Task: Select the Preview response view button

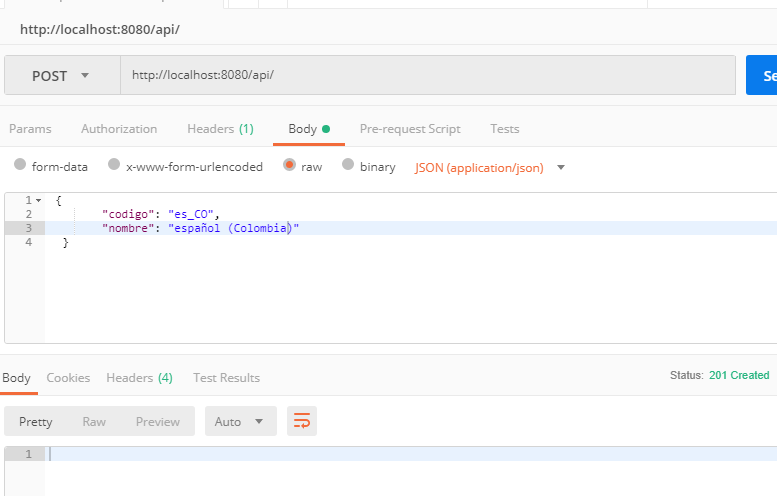Action: (x=158, y=422)
